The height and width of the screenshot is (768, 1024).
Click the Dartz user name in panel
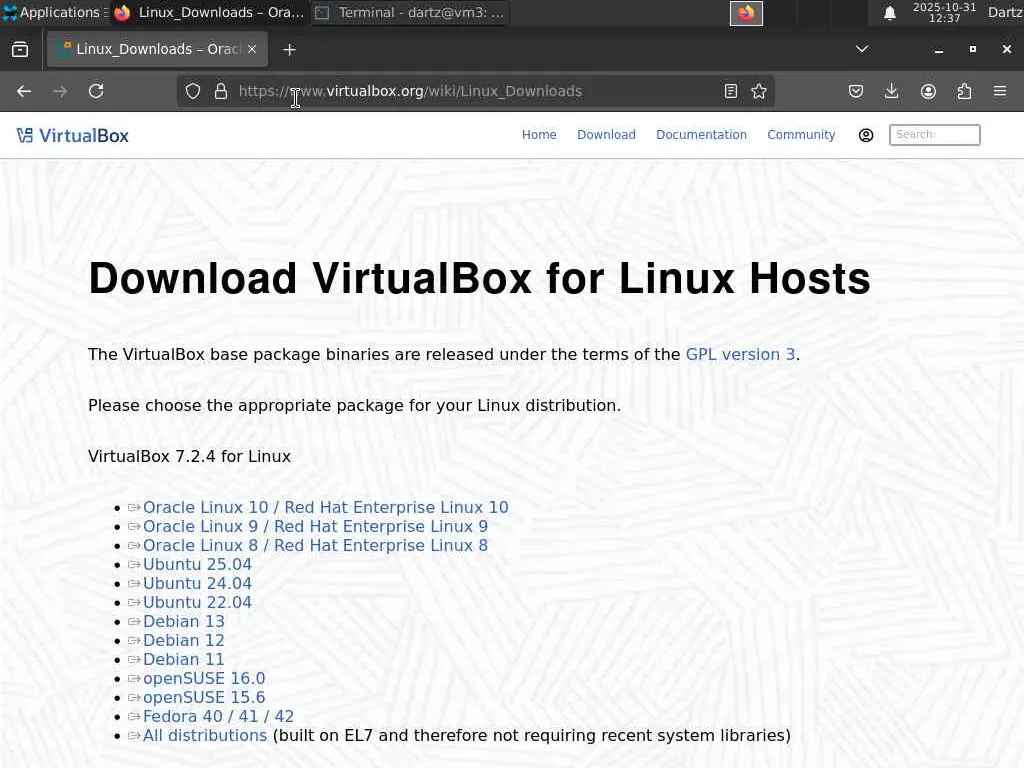pos(1005,12)
